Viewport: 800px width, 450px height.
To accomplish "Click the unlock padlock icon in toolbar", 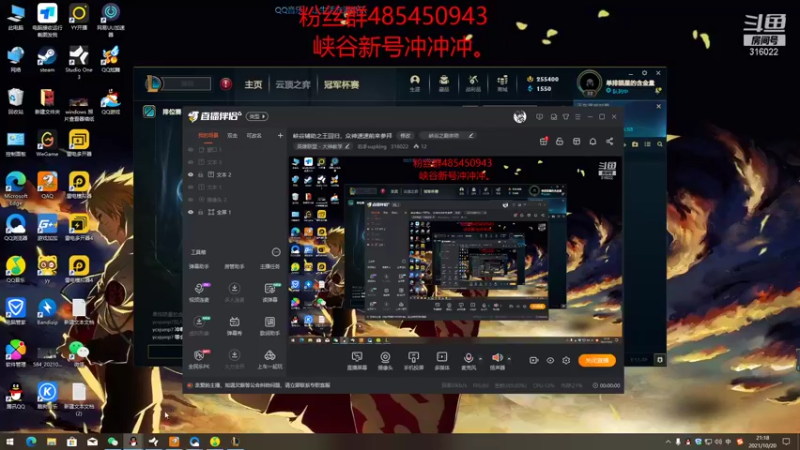I will click(560, 141).
